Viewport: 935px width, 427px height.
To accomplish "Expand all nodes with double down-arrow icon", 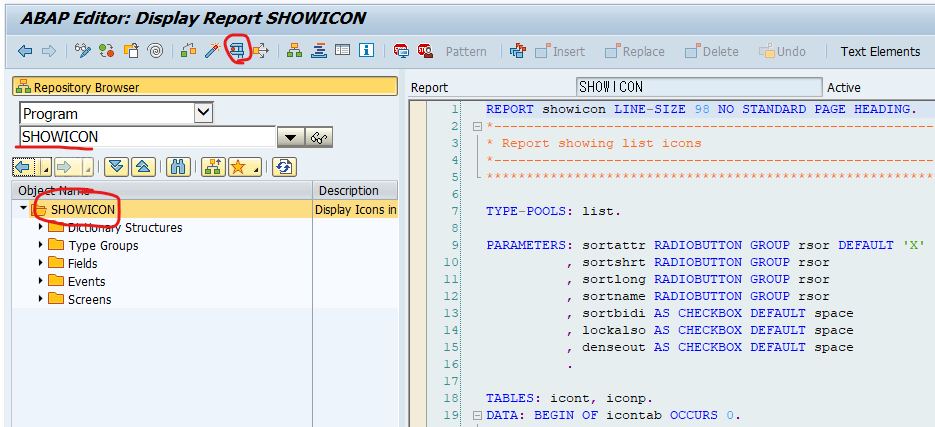I will point(116,167).
